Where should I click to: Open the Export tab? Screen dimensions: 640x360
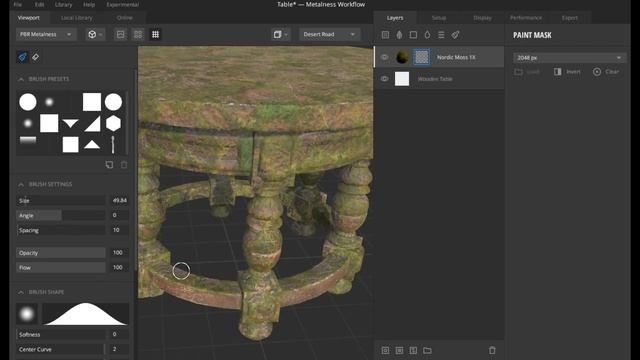coord(569,18)
